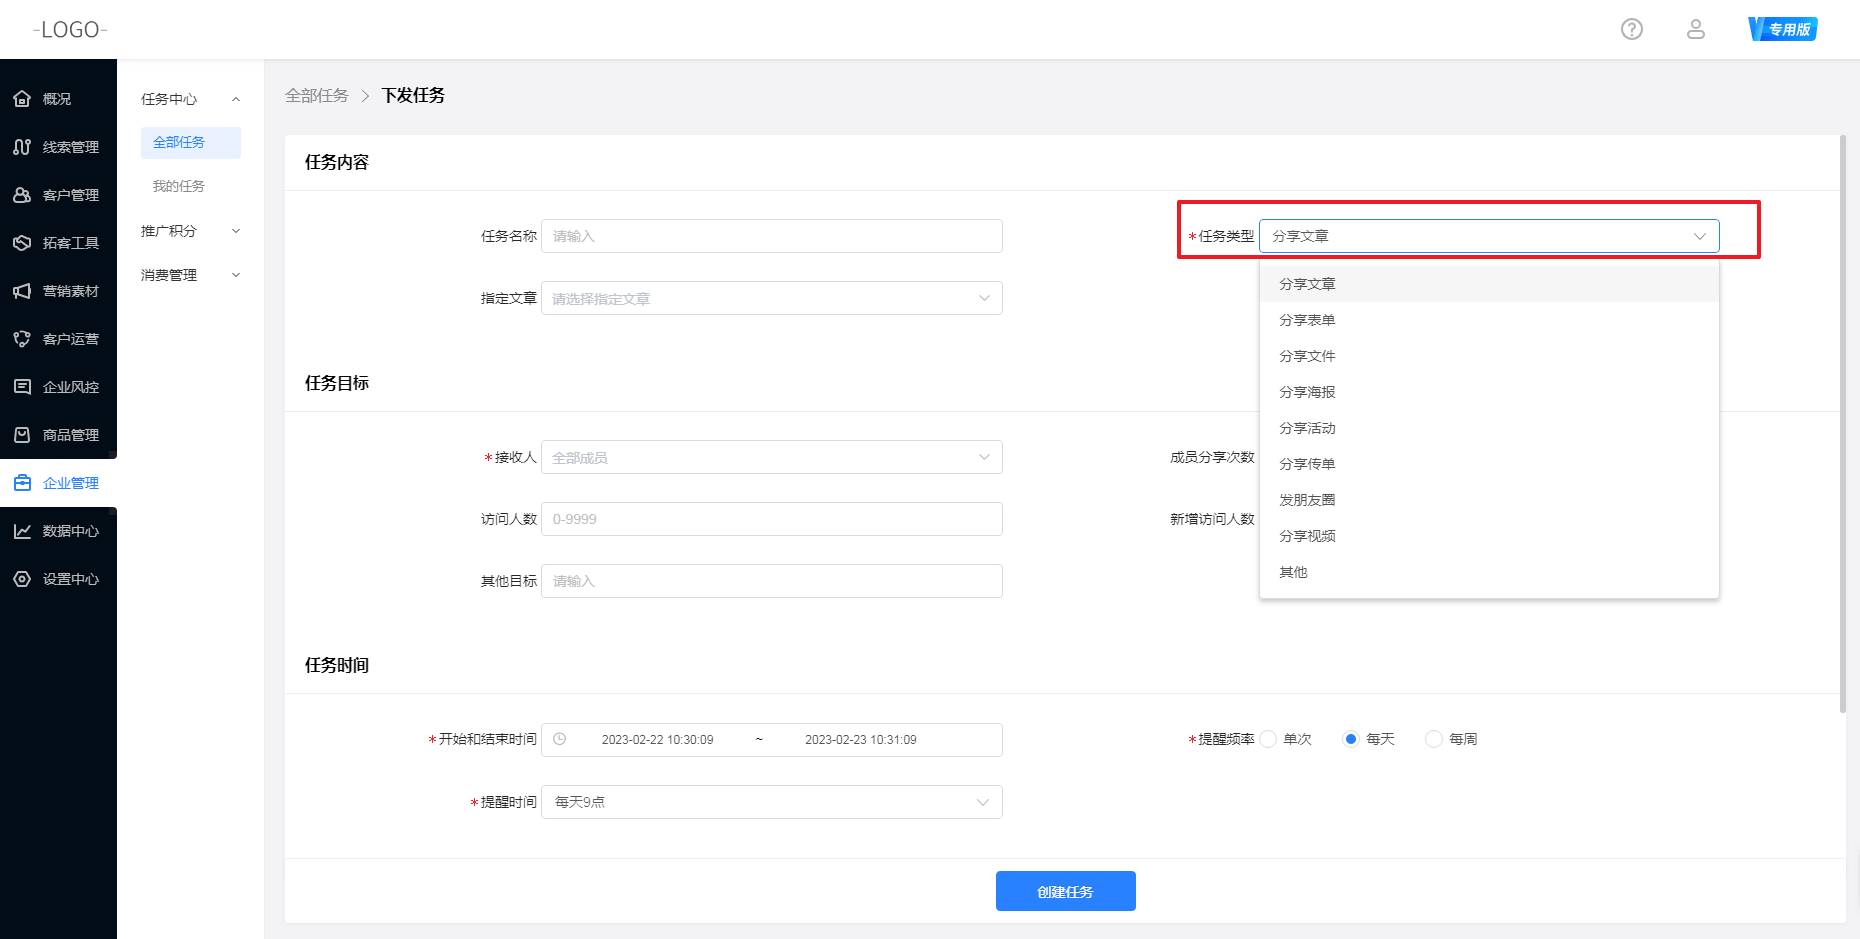The image size is (1860, 939).
Task: Open the user profile icon
Action: click(1695, 29)
